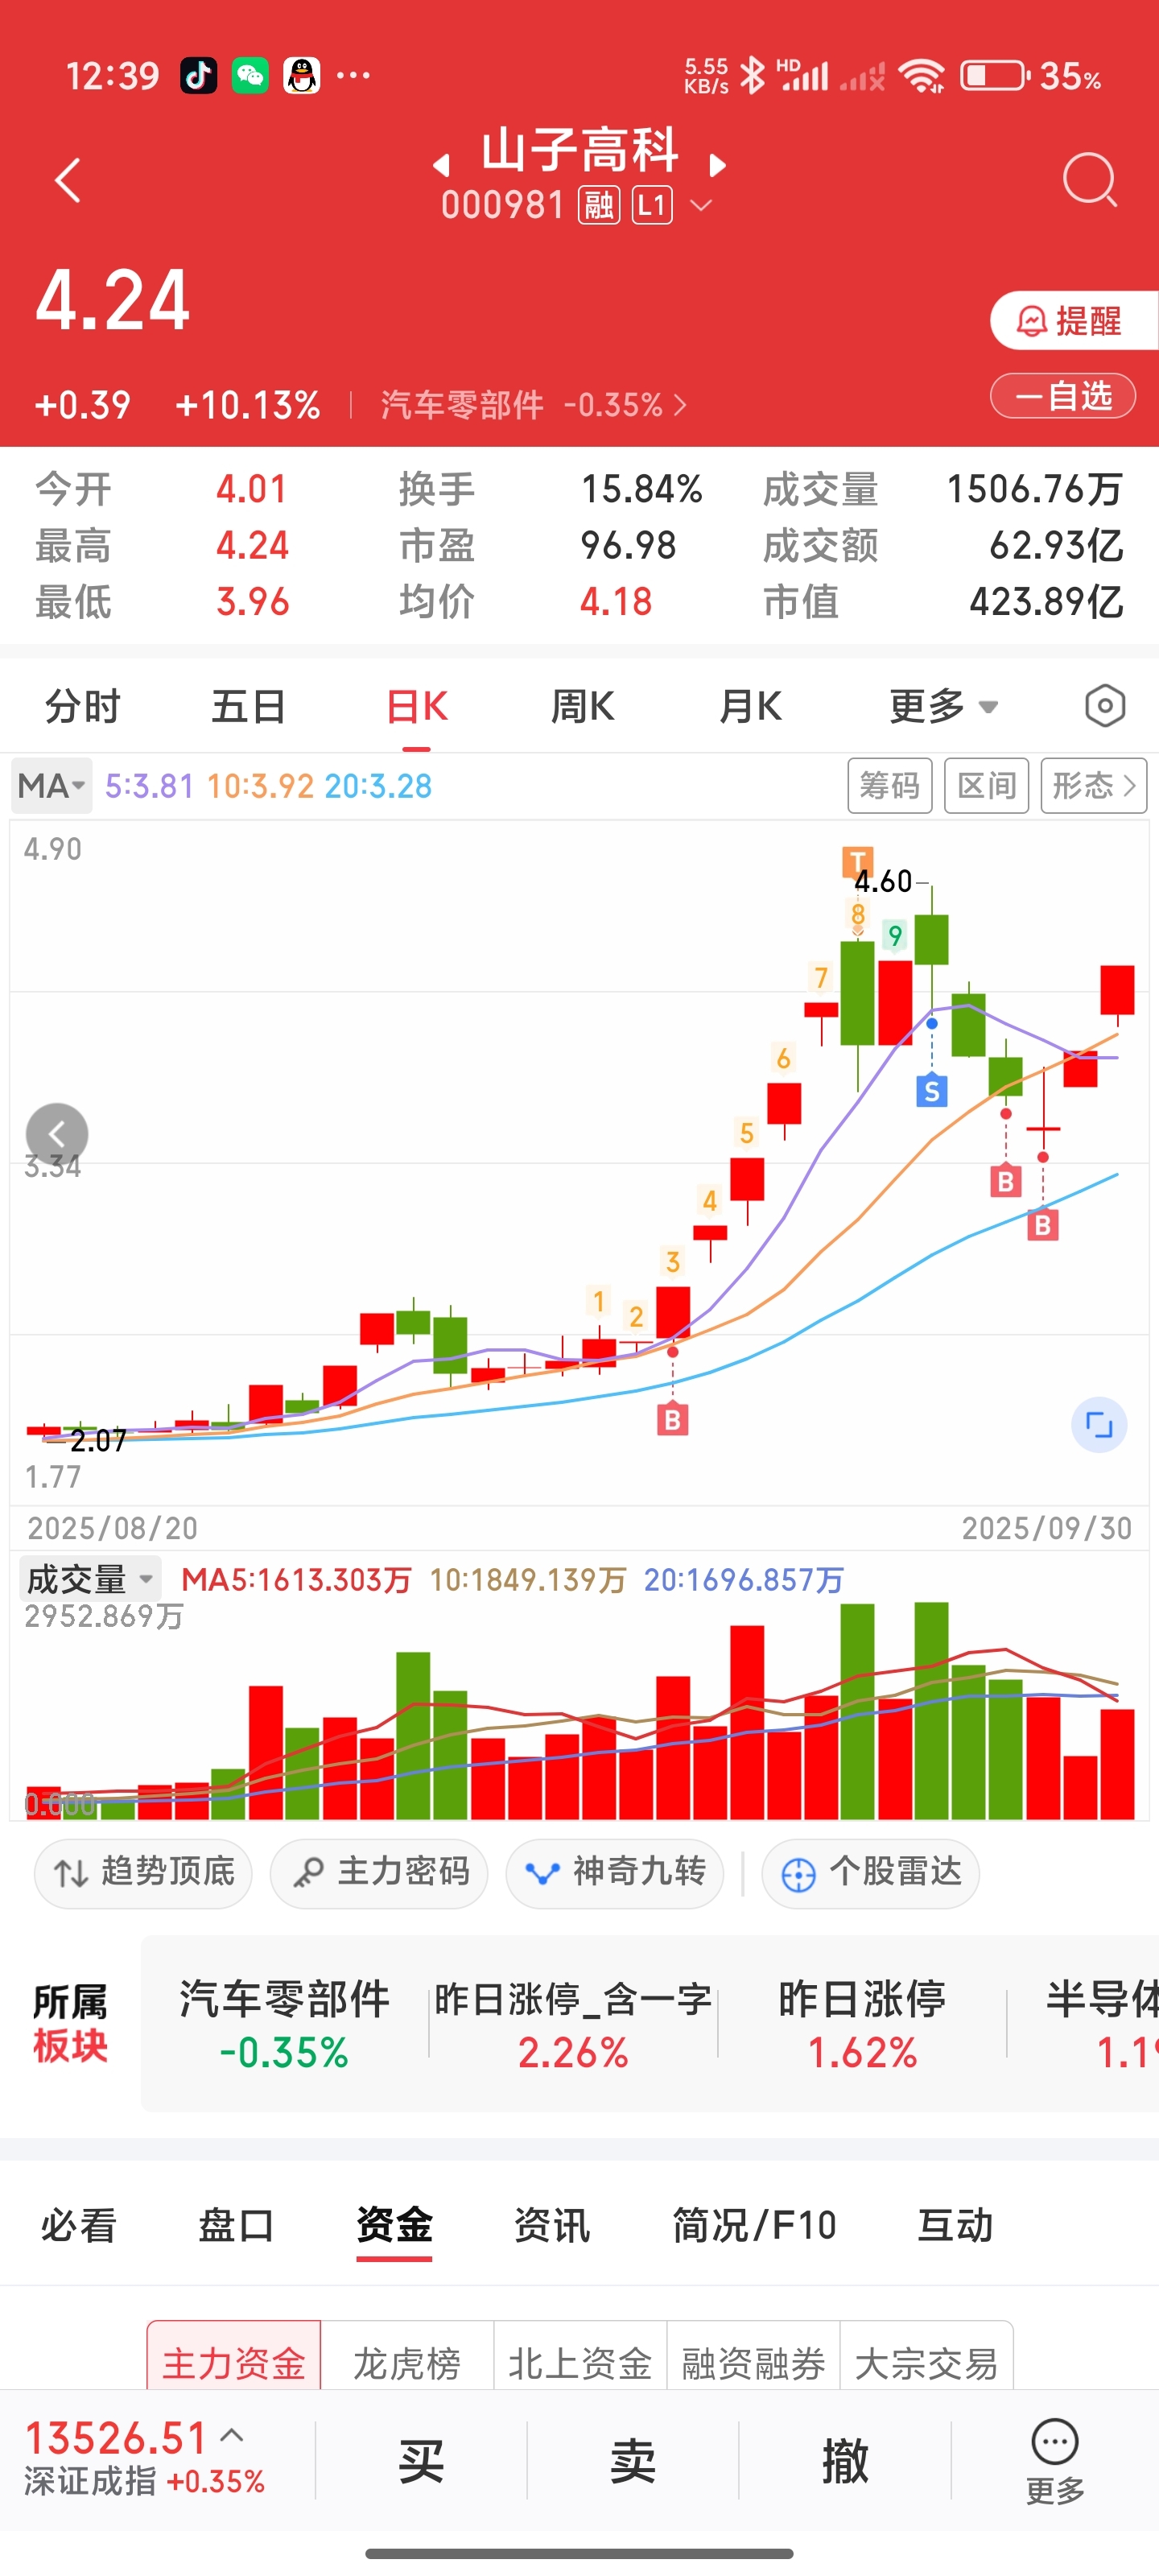Tap 换手 15.84% value
Screen dimensions: 1159x2576
click(642, 489)
